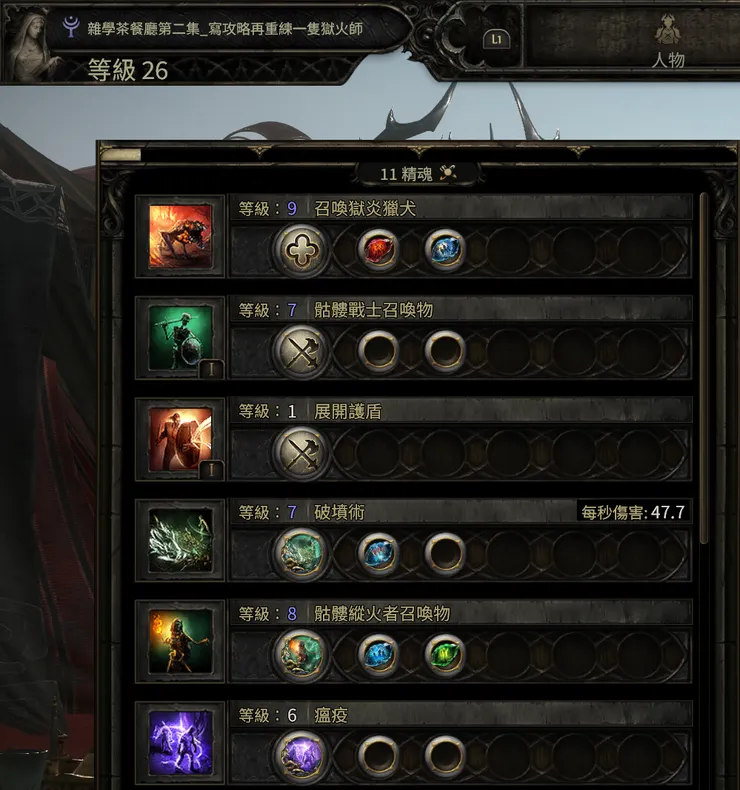Select first empty support socket of 骷髏戰士召喚物
Screen dimensions: 740x790
click(378, 351)
